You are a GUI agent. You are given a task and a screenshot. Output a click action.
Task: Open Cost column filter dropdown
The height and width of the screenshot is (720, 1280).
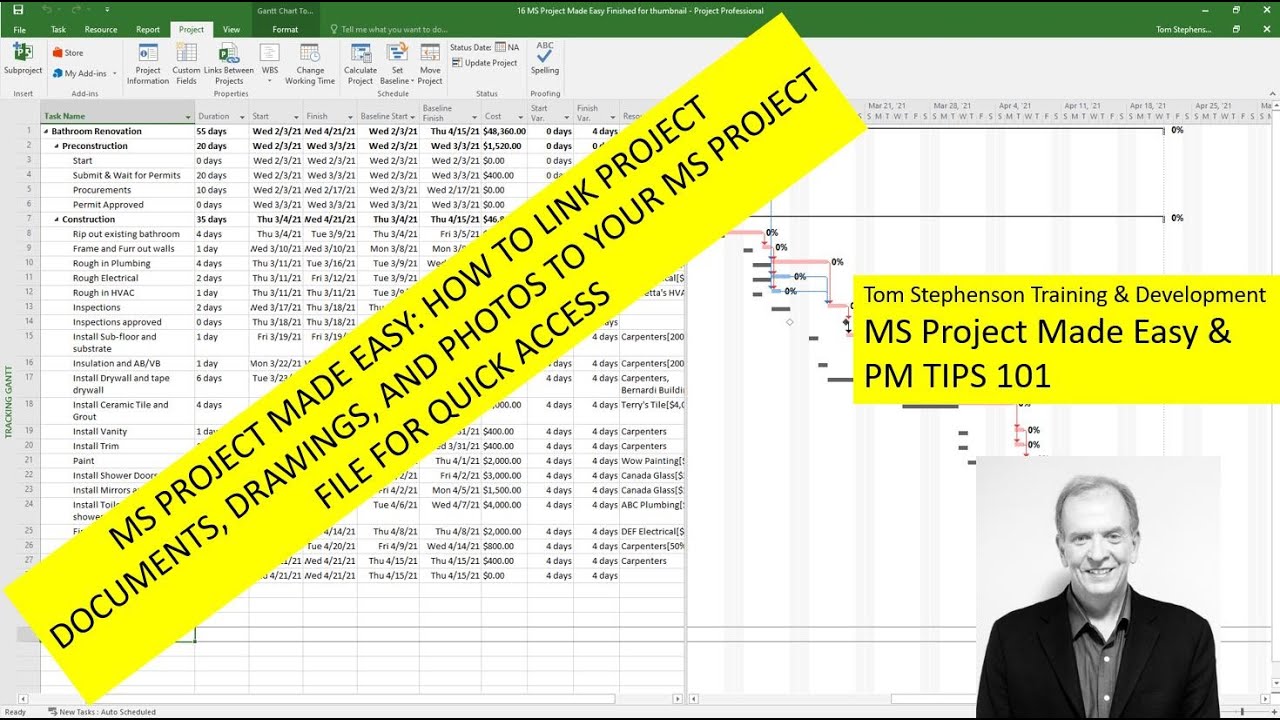520,117
